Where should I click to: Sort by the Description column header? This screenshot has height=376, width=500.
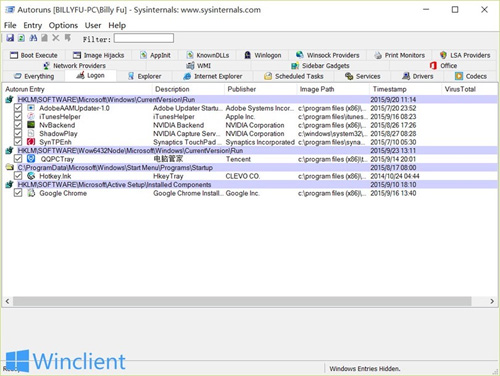[188, 89]
